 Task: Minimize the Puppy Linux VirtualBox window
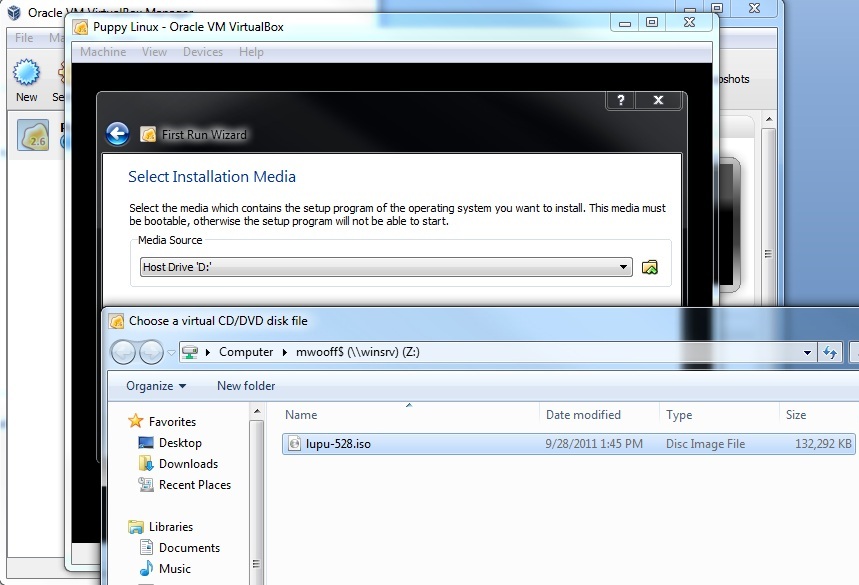(625, 23)
